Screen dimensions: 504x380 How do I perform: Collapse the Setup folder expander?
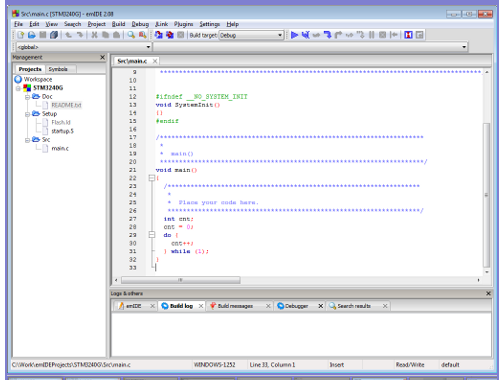pyautogui.click(x=27, y=114)
